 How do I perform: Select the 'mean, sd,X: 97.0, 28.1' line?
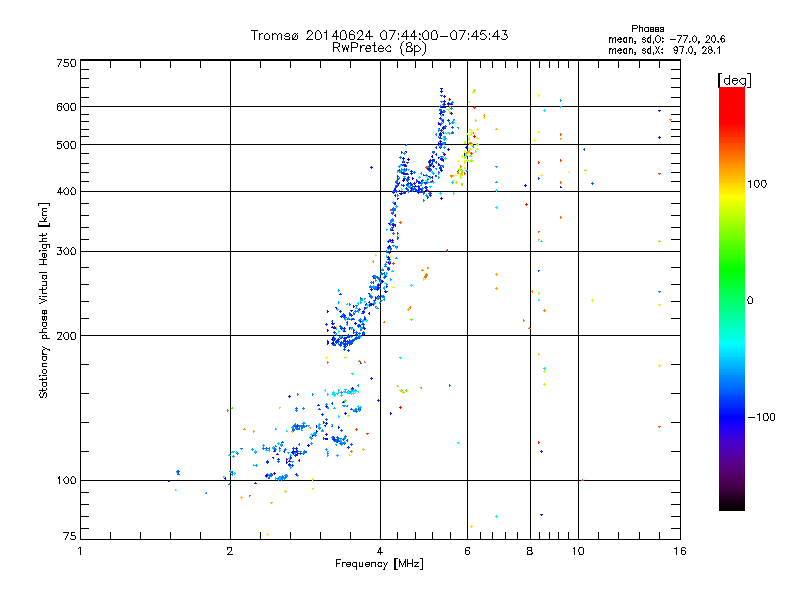click(664, 51)
